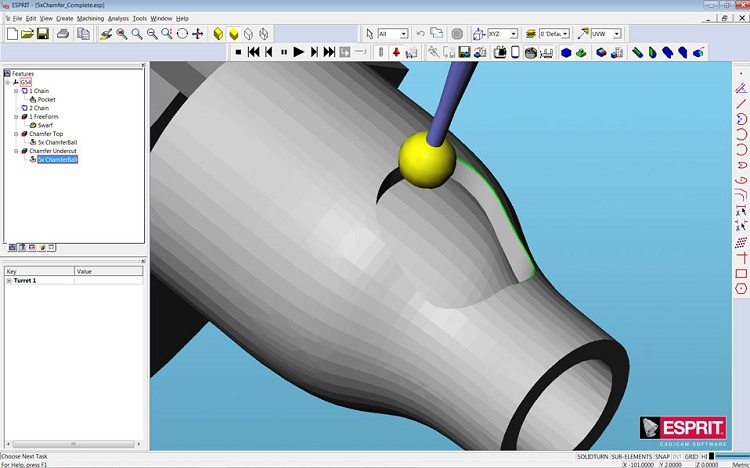The width and height of the screenshot is (750, 468).
Task: Open the Analysis menu
Action: click(118, 18)
